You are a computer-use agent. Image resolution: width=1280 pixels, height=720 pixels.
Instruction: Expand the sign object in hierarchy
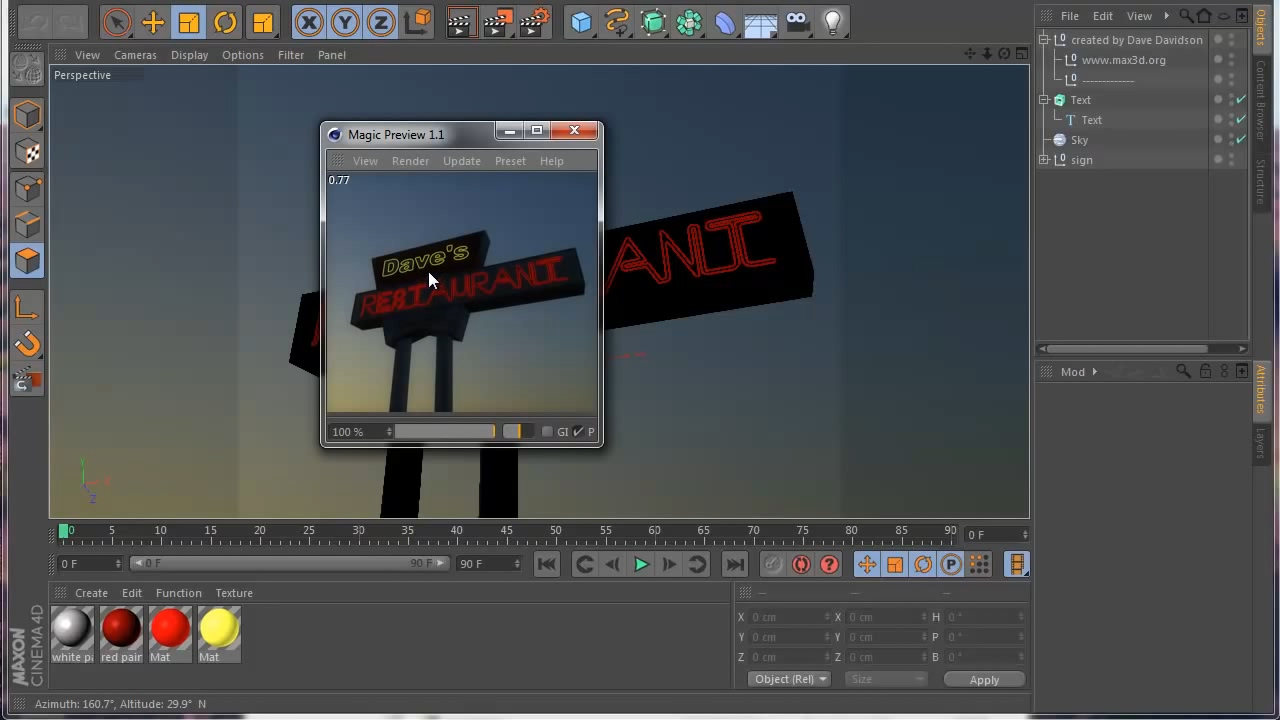pyautogui.click(x=1044, y=160)
